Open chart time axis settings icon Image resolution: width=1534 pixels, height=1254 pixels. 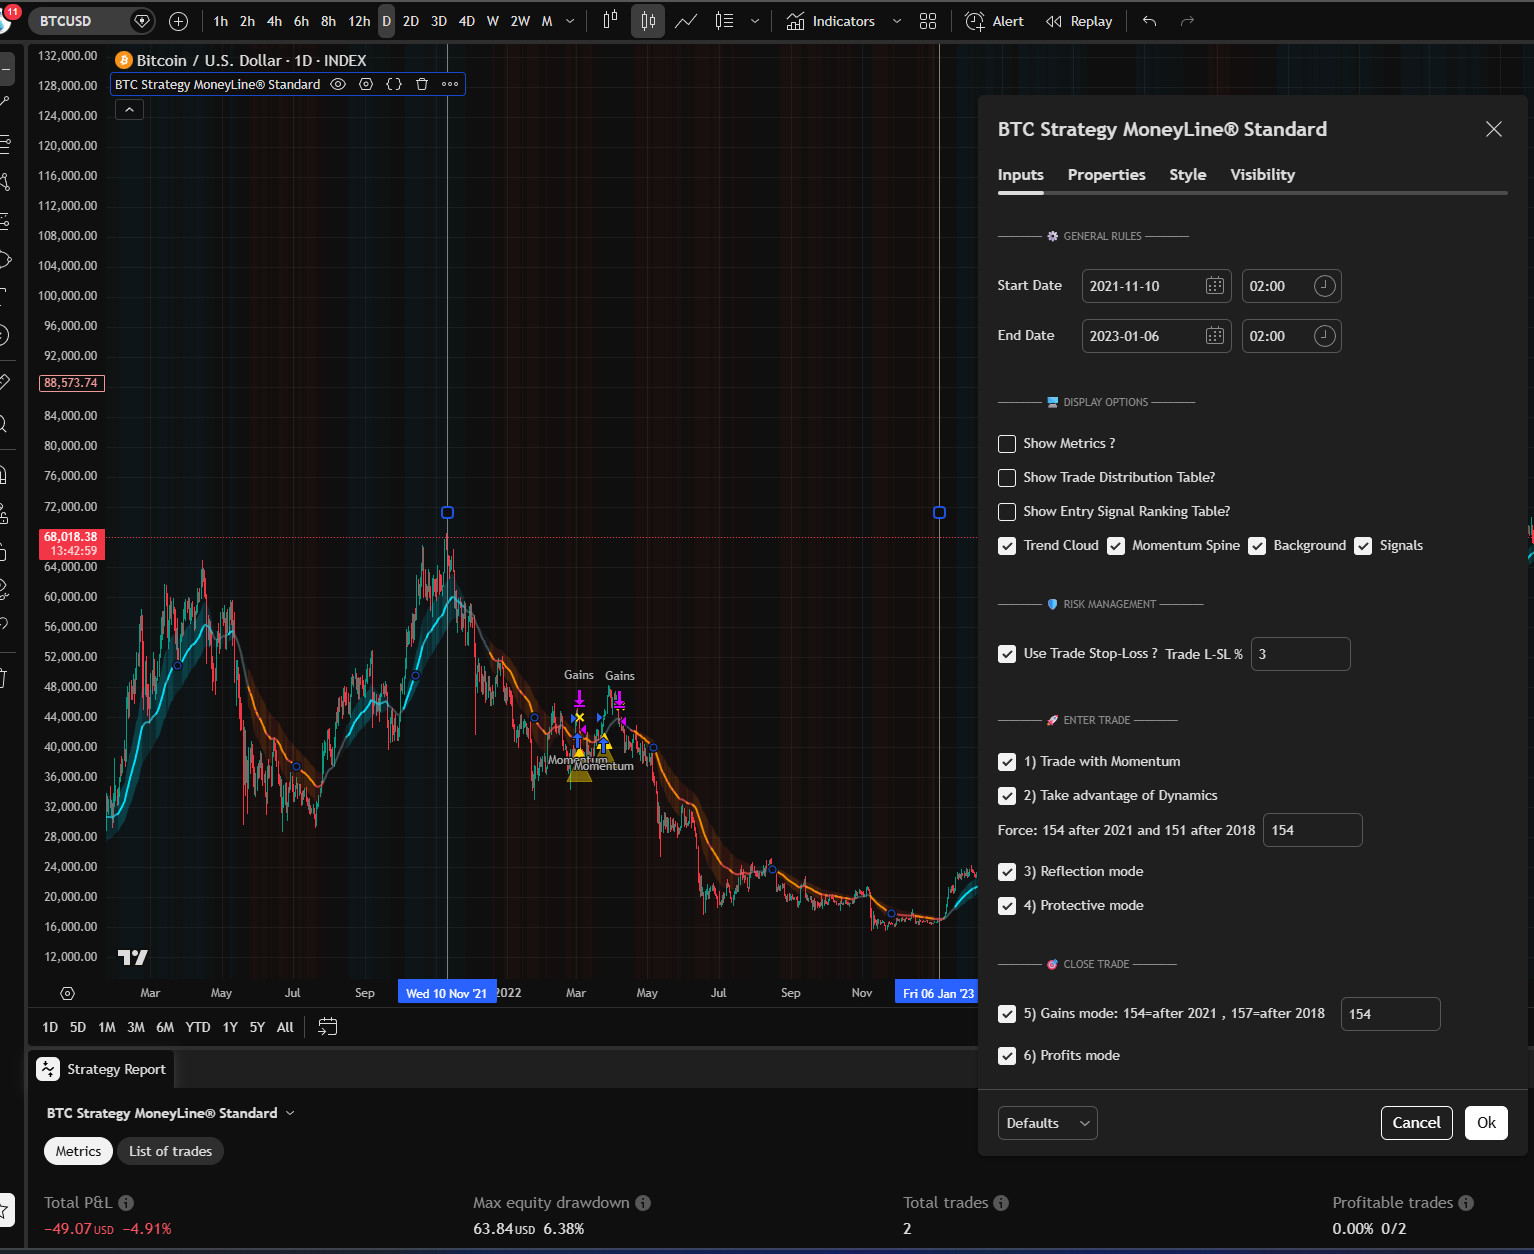(67, 993)
